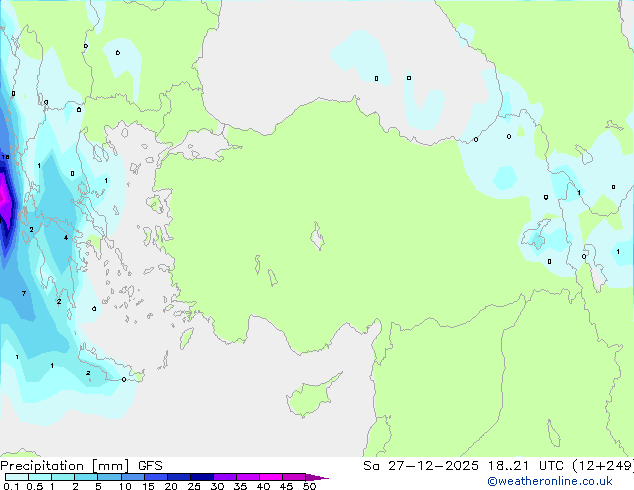Image resolution: width=634 pixels, height=490 pixels.
Task: Click the legend label '0.5'
Action: (x=35, y=486)
